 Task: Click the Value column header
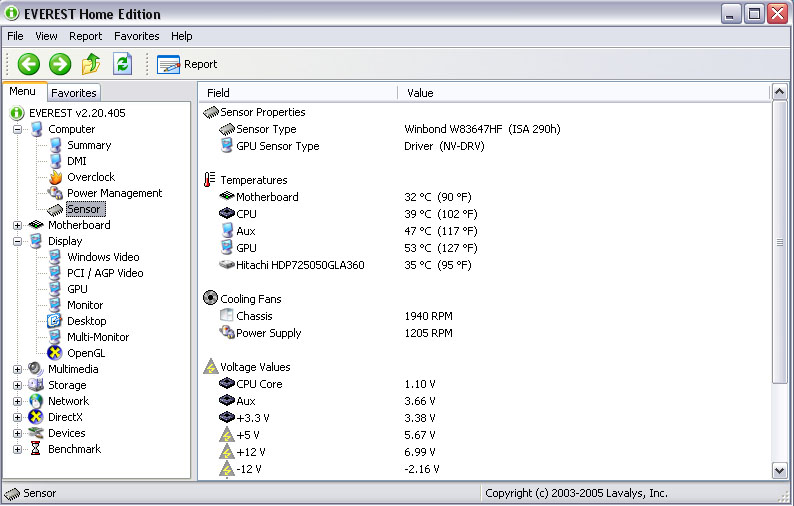[x=583, y=93]
